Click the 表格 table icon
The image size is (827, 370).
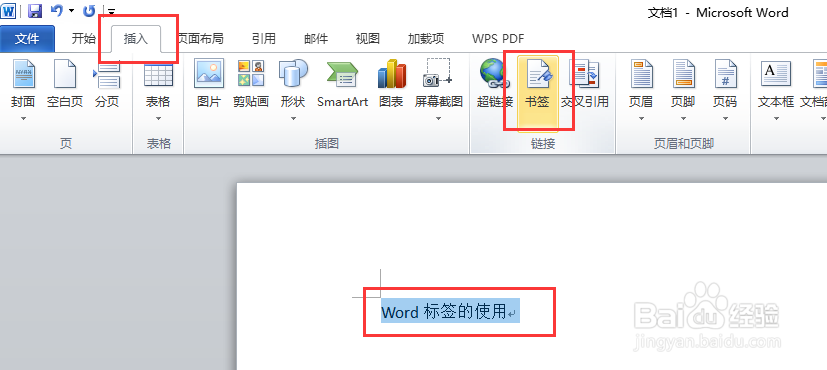pos(158,74)
